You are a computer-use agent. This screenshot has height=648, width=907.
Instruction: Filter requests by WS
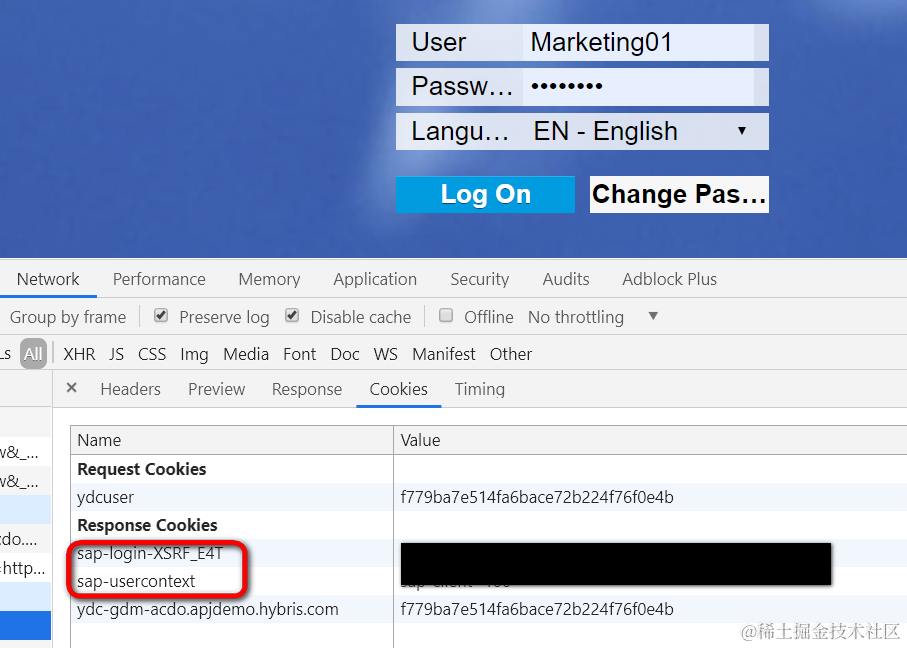[386, 354]
